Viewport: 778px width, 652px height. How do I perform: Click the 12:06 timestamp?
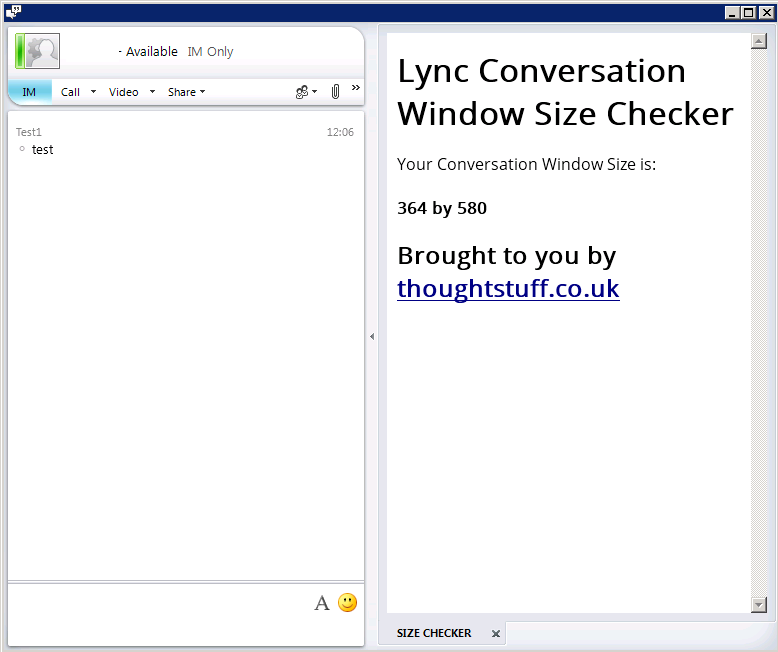[x=340, y=132]
